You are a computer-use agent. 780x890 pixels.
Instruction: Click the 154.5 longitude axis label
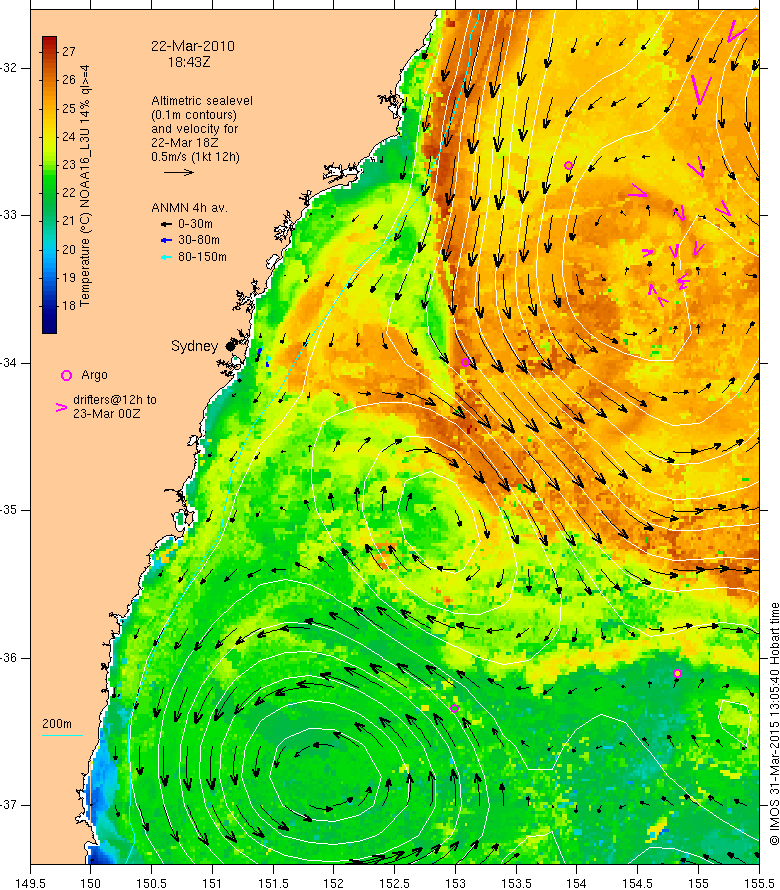(x=638, y=883)
